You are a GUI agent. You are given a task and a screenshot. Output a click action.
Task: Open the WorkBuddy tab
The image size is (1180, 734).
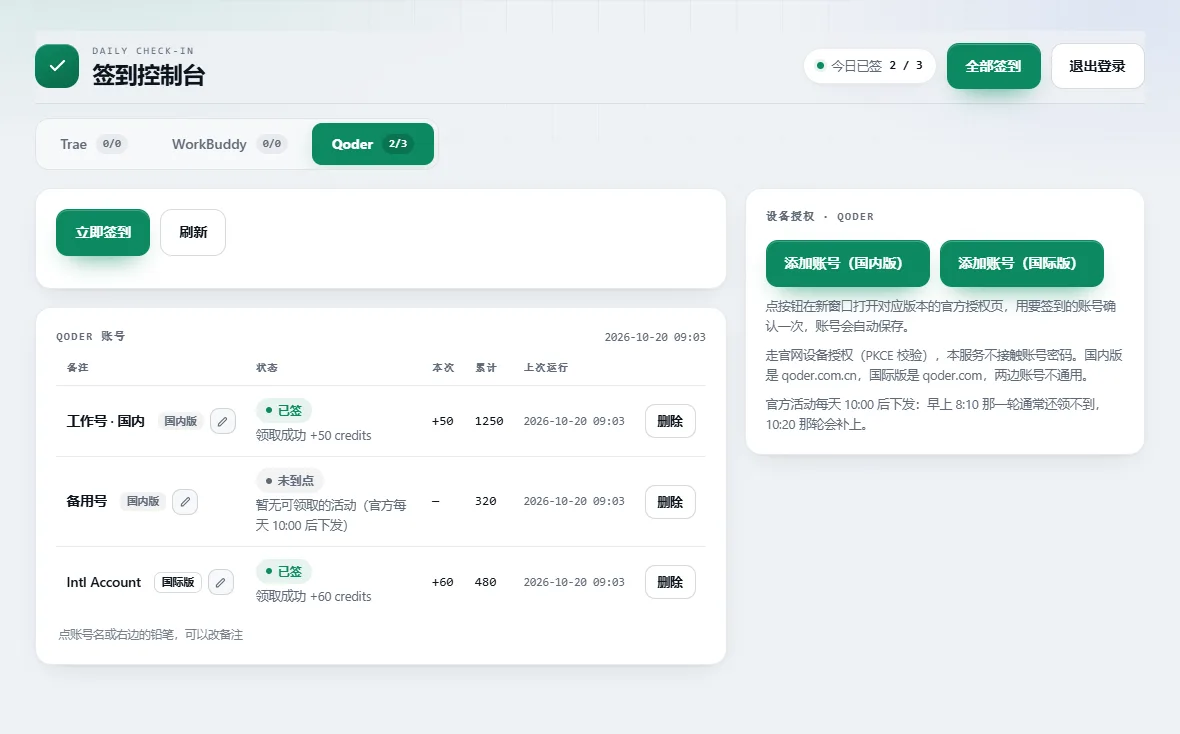pos(229,144)
